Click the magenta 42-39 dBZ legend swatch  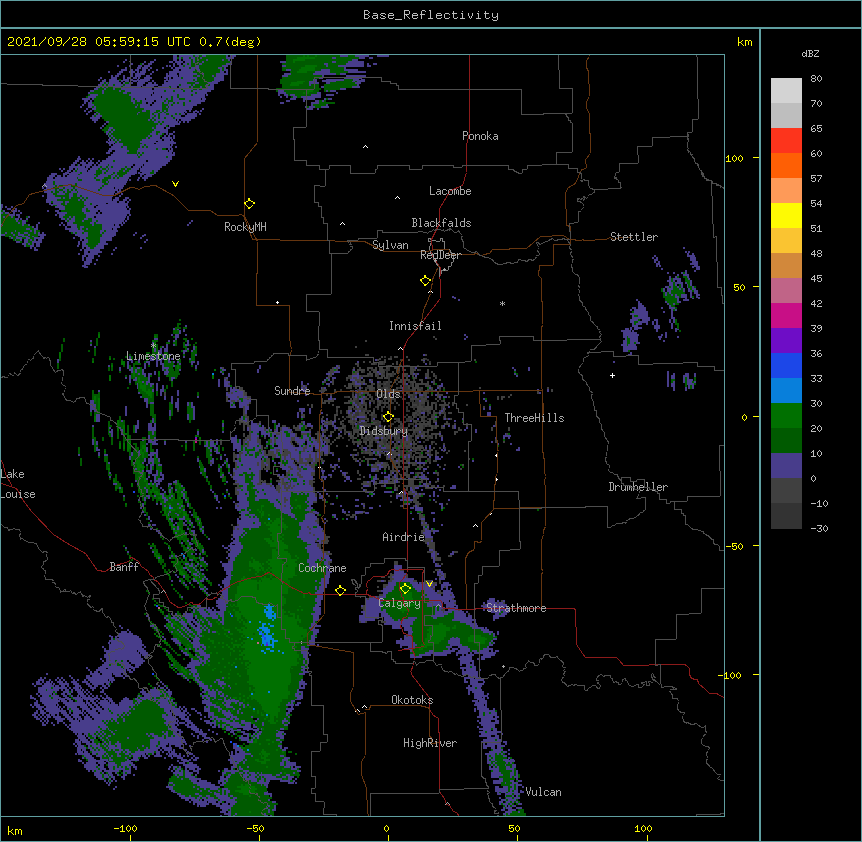click(786, 315)
